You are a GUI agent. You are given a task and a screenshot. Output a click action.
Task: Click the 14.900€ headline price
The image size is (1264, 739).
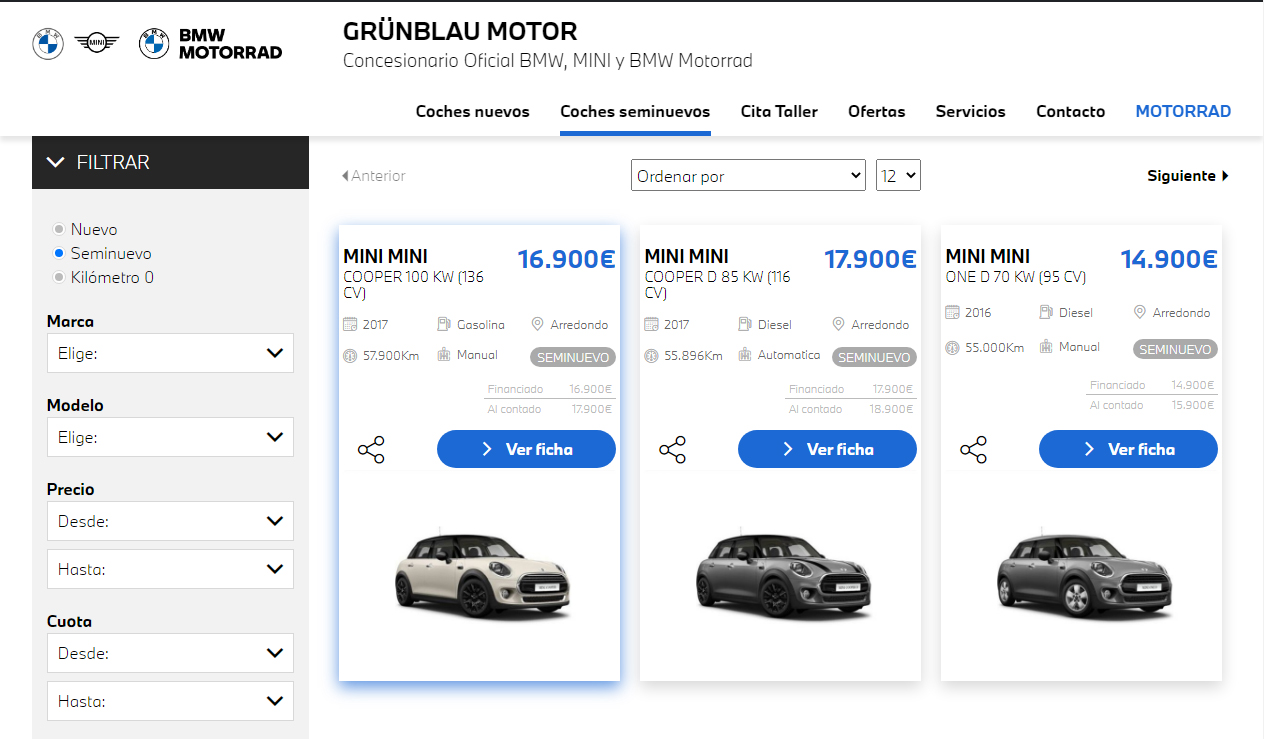coord(1169,259)
